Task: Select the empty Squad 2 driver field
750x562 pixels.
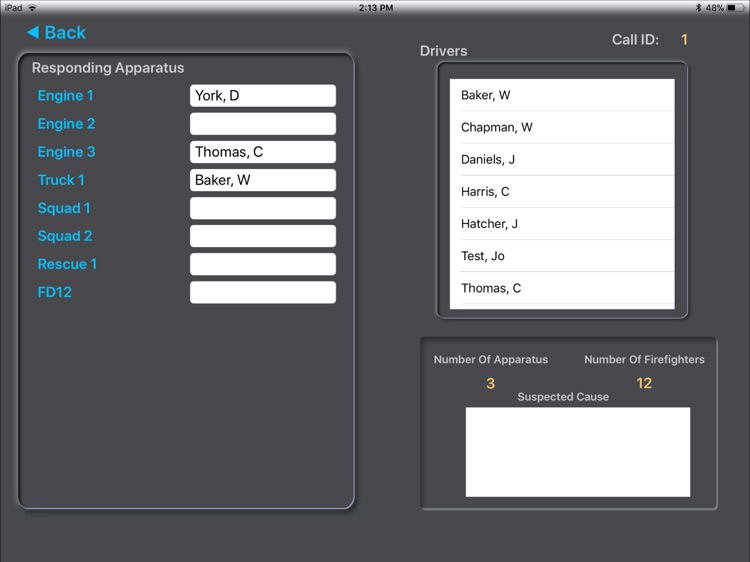Action: [x=263, y=236]
